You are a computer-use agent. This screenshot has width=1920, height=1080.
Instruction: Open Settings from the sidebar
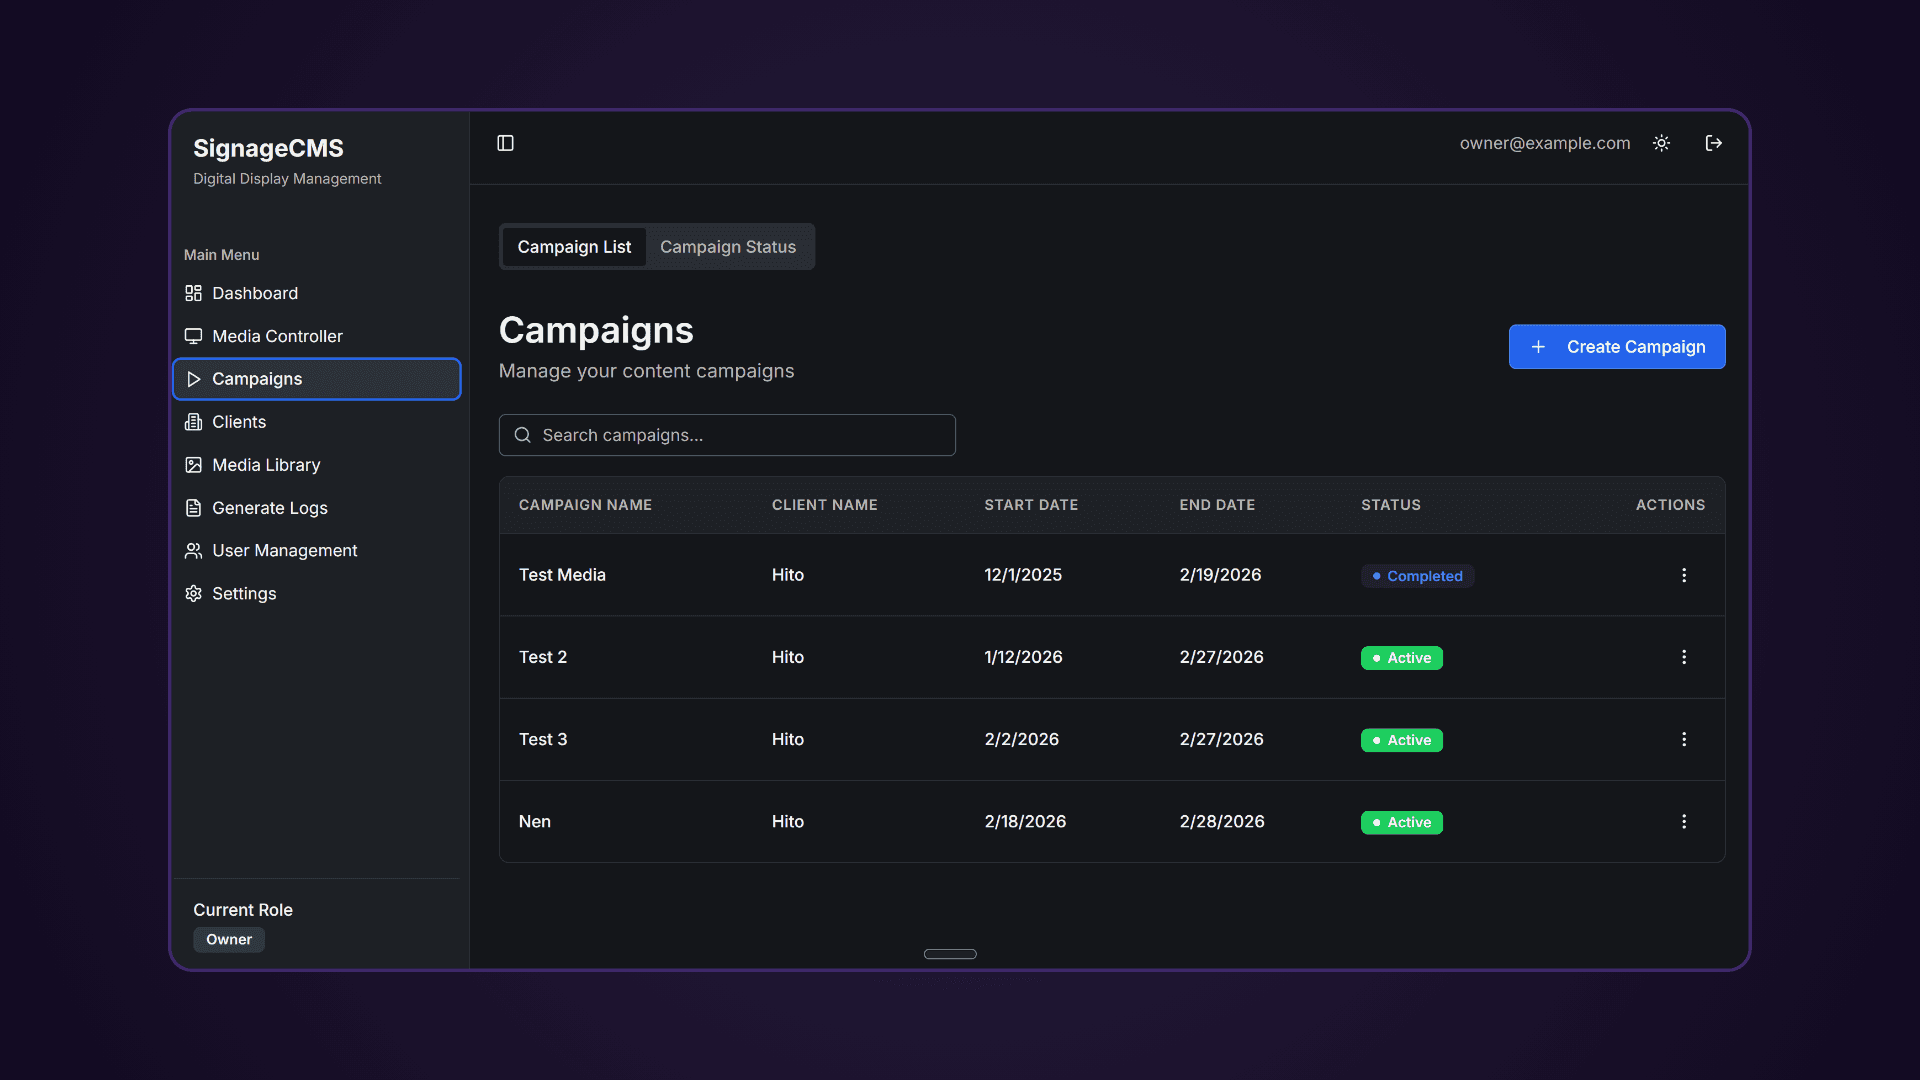click(243, 593)
